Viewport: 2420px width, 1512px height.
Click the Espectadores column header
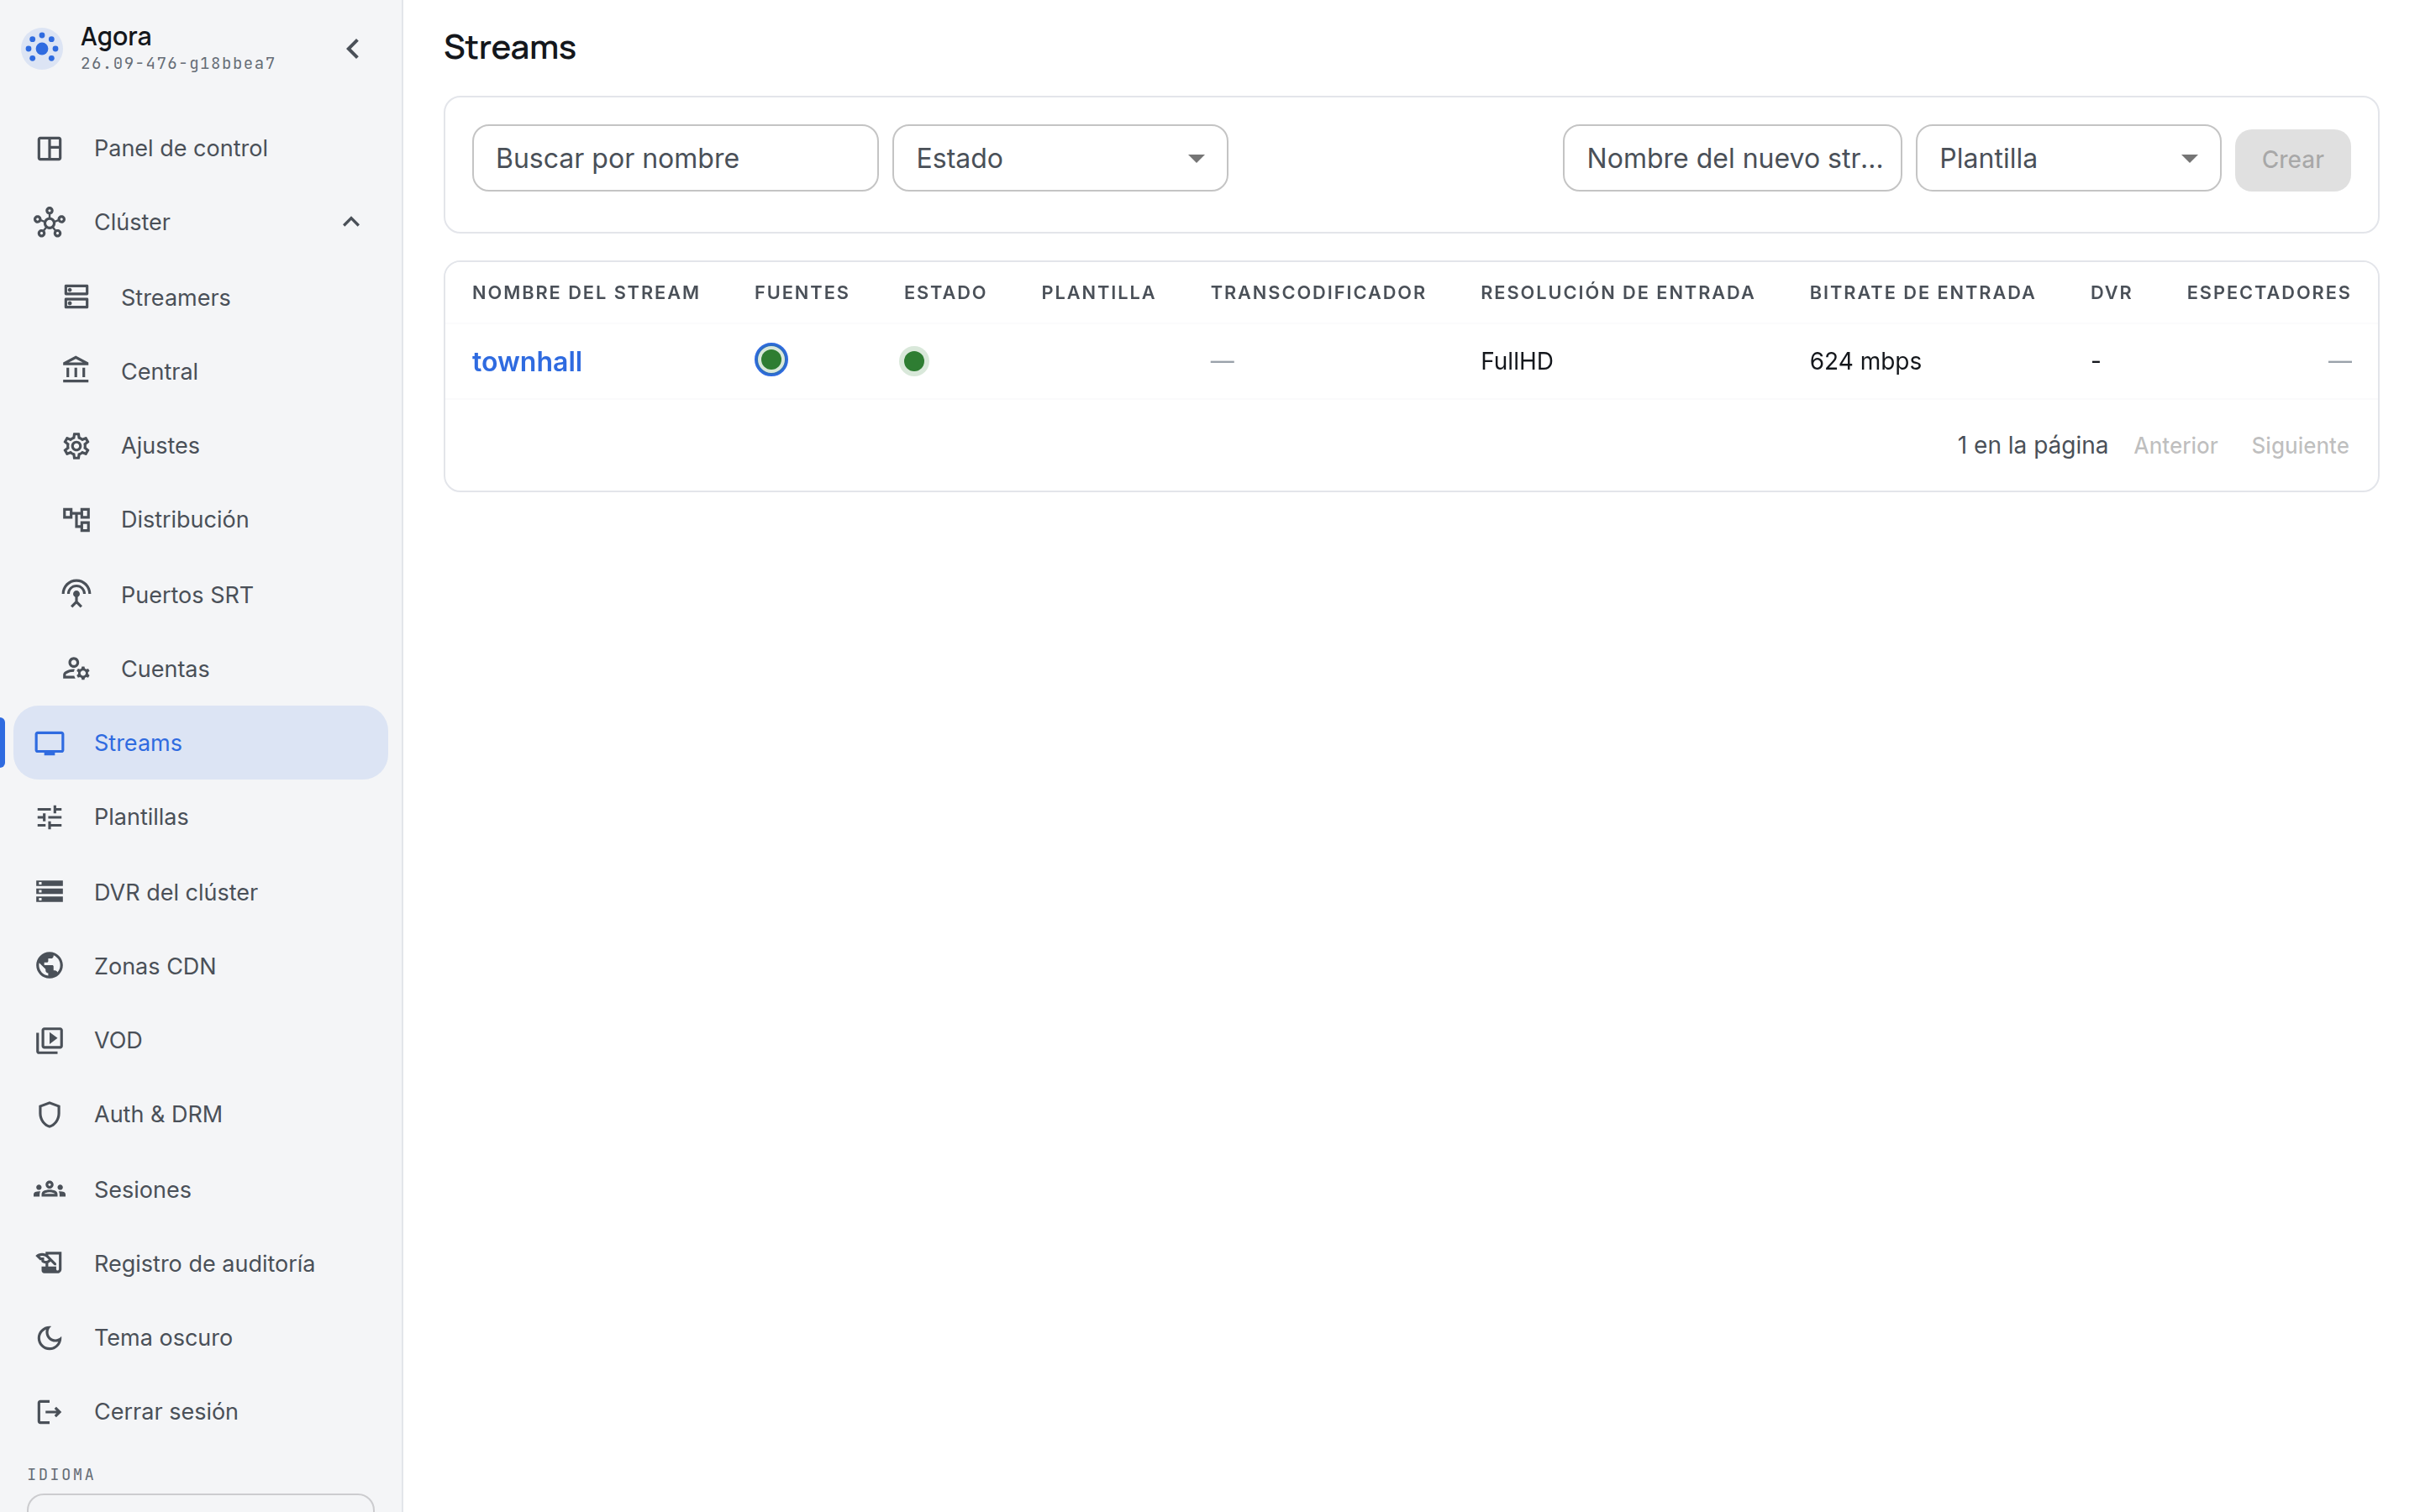(x=2268, y=292)
